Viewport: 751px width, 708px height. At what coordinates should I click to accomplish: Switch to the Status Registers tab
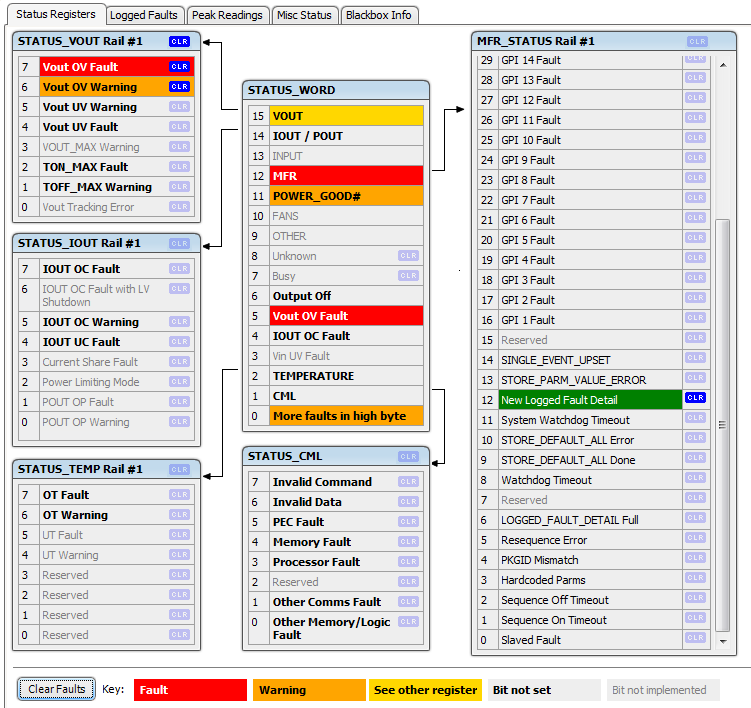(56, 14)
